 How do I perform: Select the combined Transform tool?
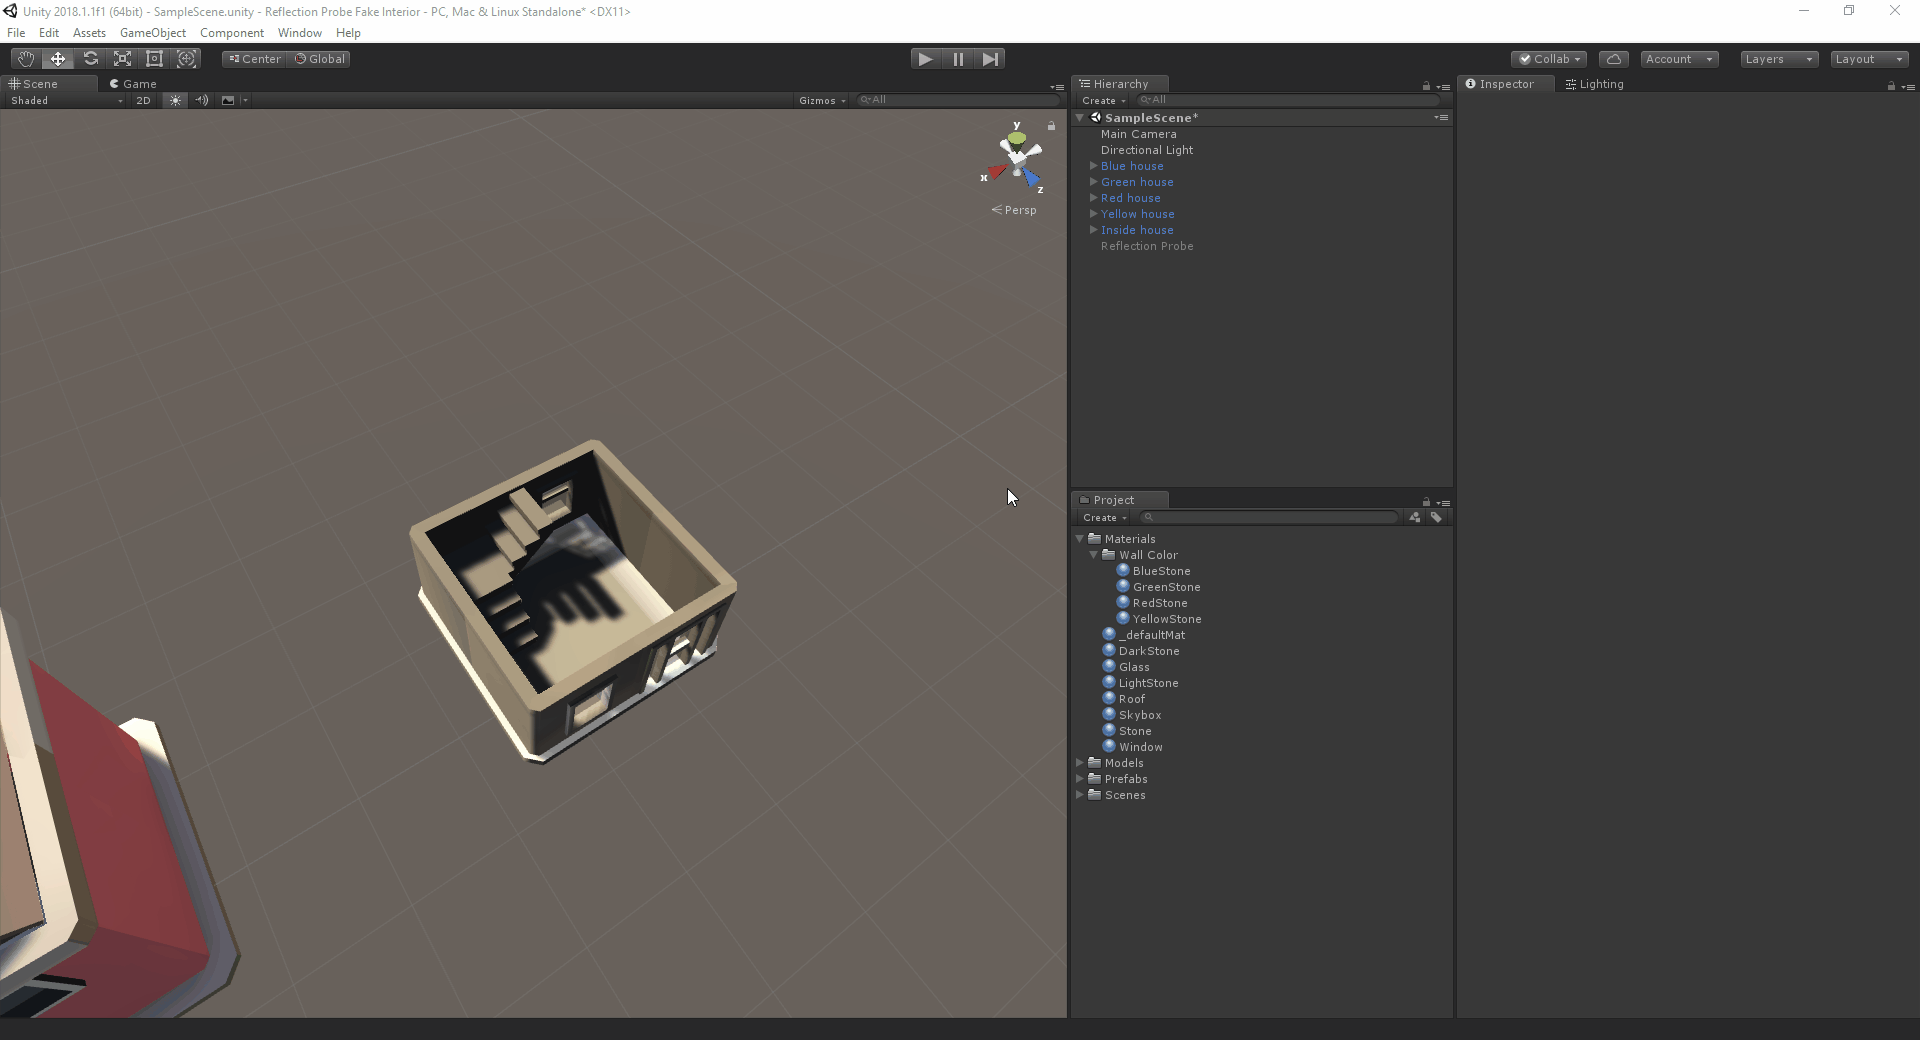pos(186,59)
